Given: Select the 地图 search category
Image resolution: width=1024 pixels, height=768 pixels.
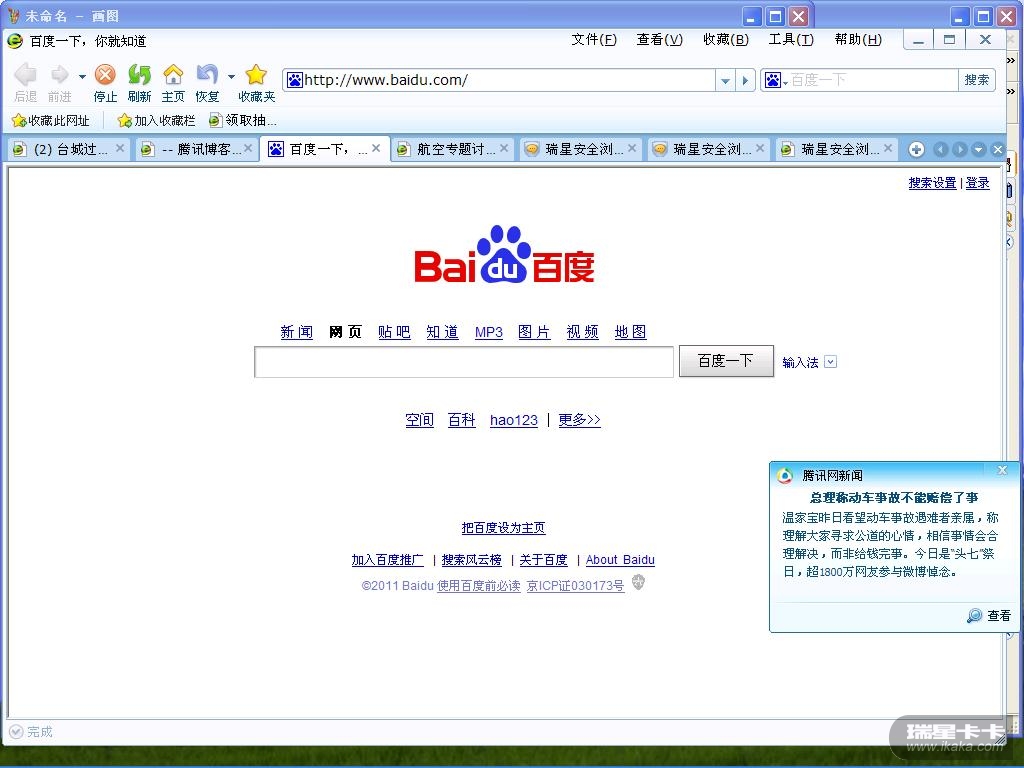Looking at the screenshot, I should pos(630,332).
